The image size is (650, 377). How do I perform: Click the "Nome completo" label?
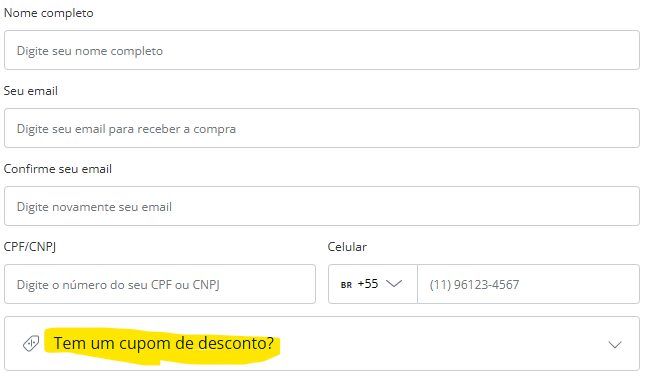49,13
